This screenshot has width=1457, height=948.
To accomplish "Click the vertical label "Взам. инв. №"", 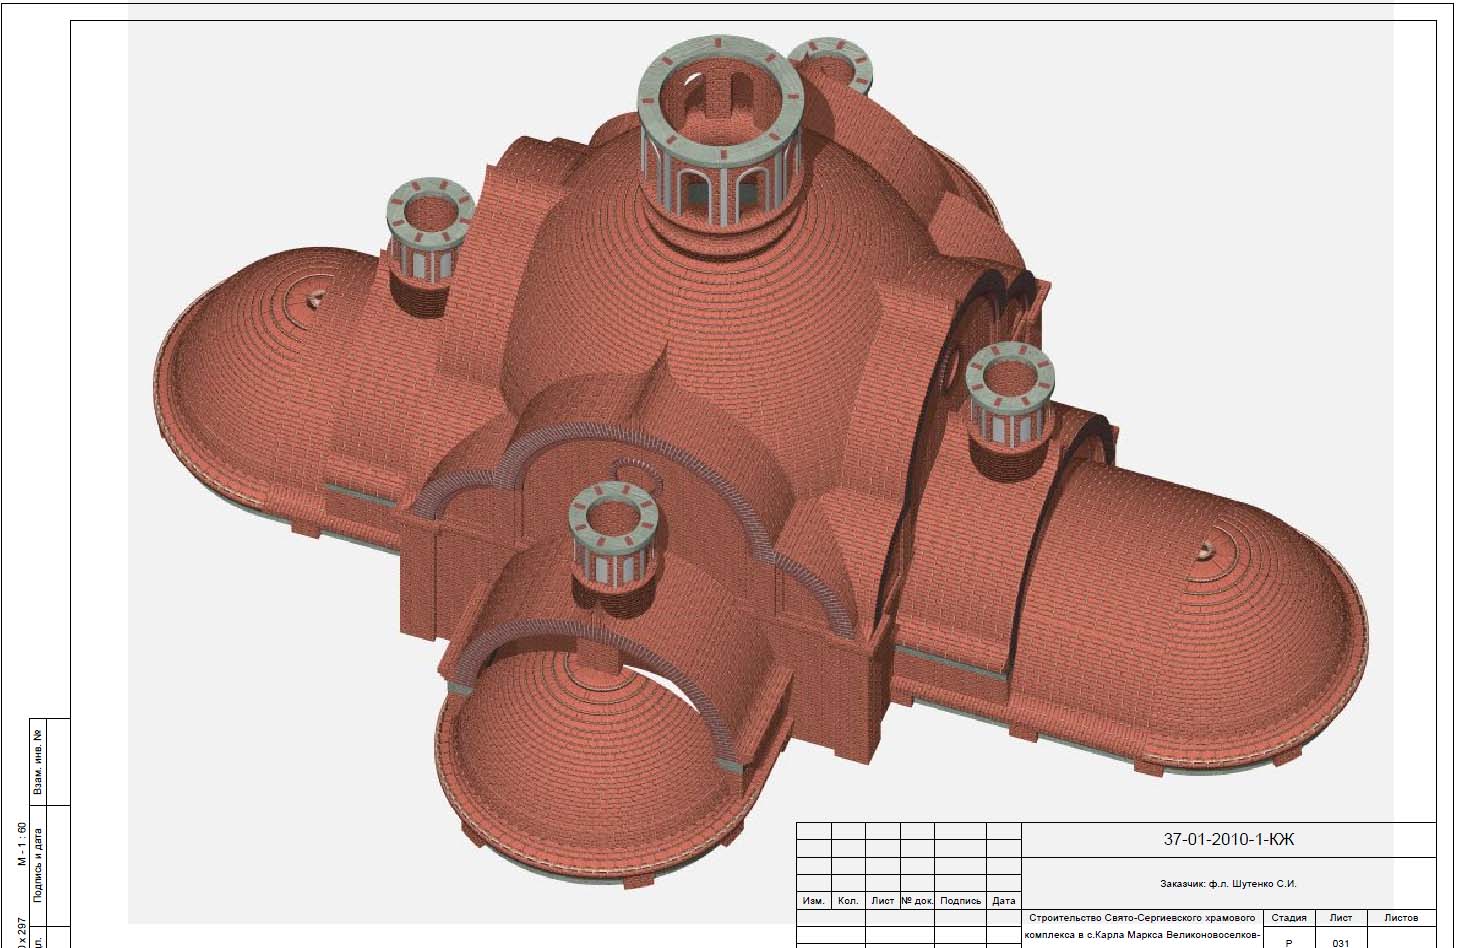I will coord(38,762).
